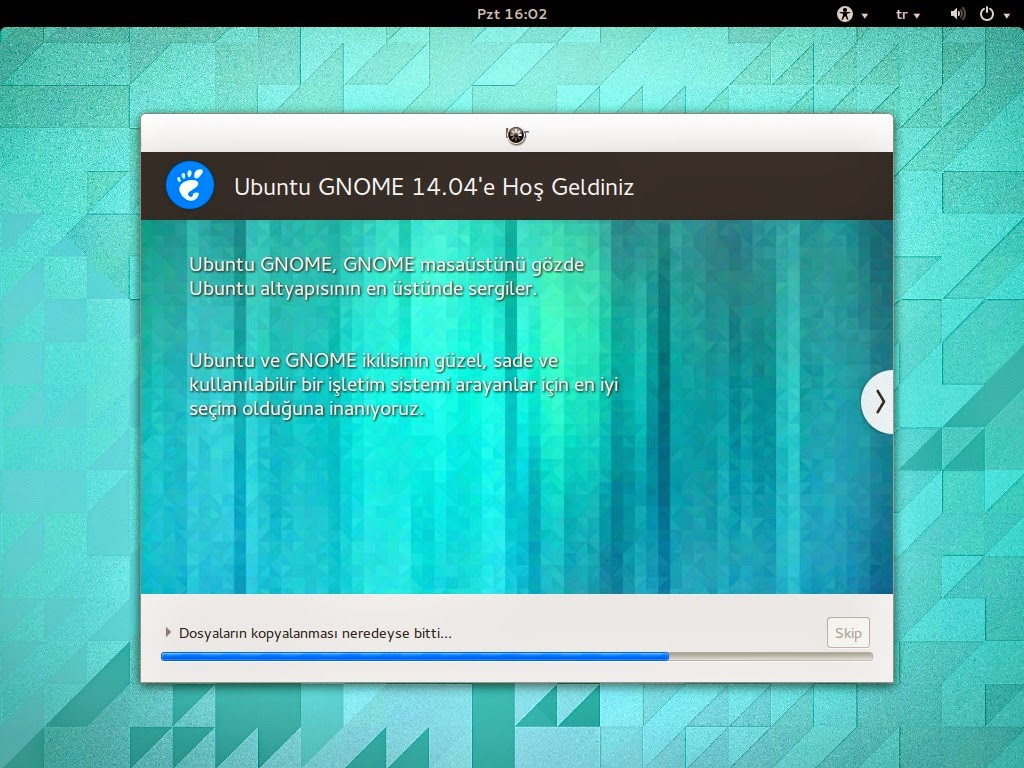
Task: Click the installer title bar icon
Action: pos(517,135)
